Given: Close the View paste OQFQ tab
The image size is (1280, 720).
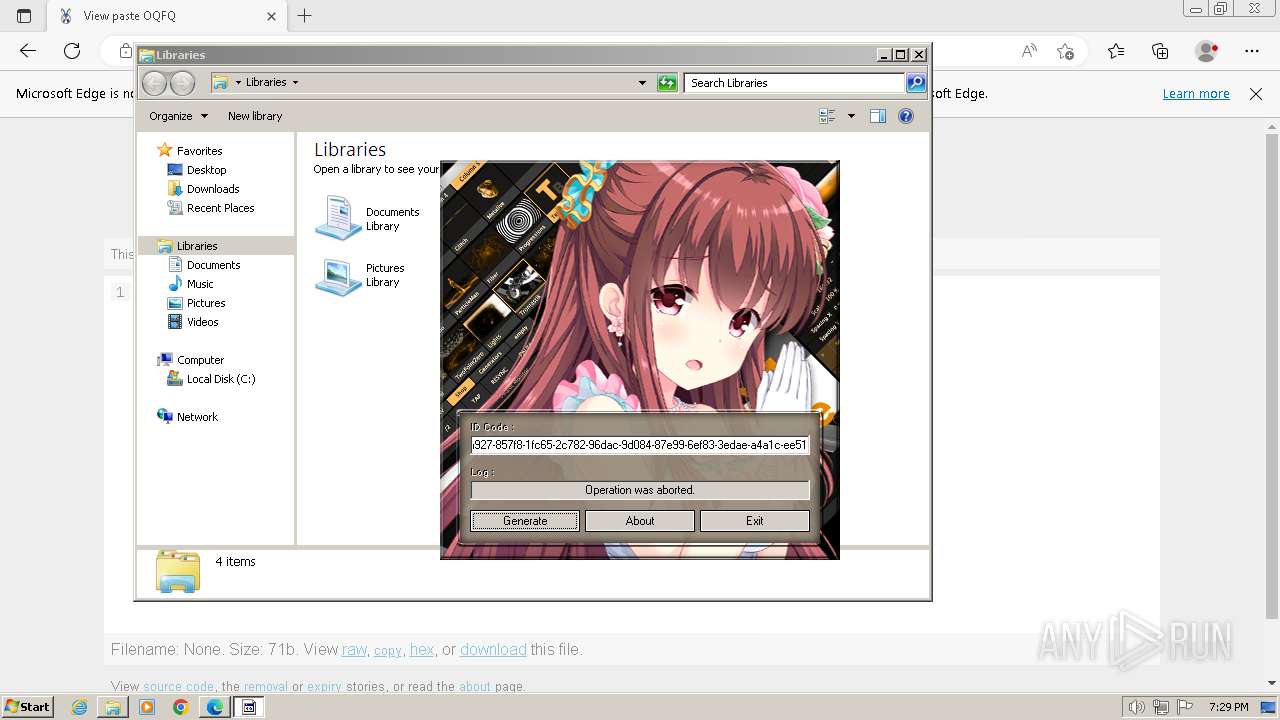Looking at the screenshot, I should tap(271, 16).
